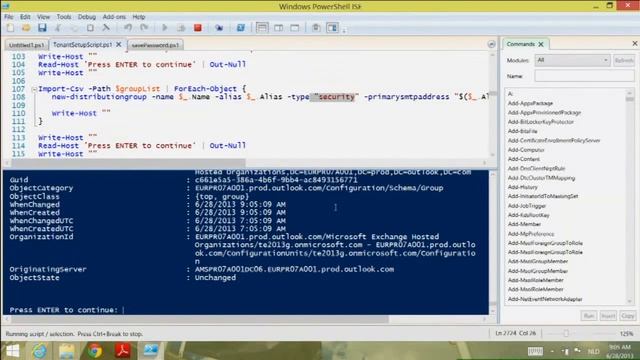
Task: Switch to the savePassword.ps1 tab
Action: pyautogui.click(x=155, y=45)
